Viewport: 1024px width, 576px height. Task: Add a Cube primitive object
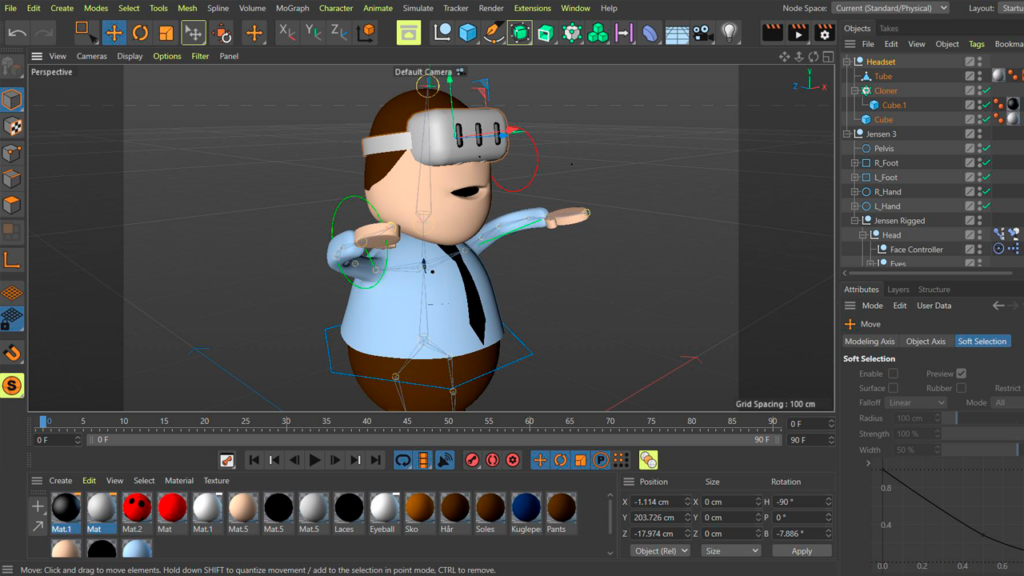tap(468, 33)
